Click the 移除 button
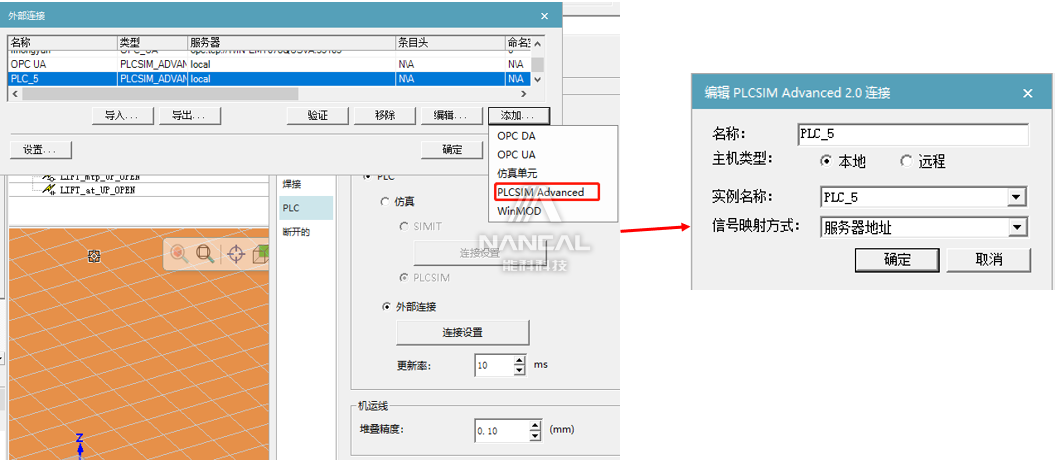This screenshot has height=464, width=1058. click(385, 115)
